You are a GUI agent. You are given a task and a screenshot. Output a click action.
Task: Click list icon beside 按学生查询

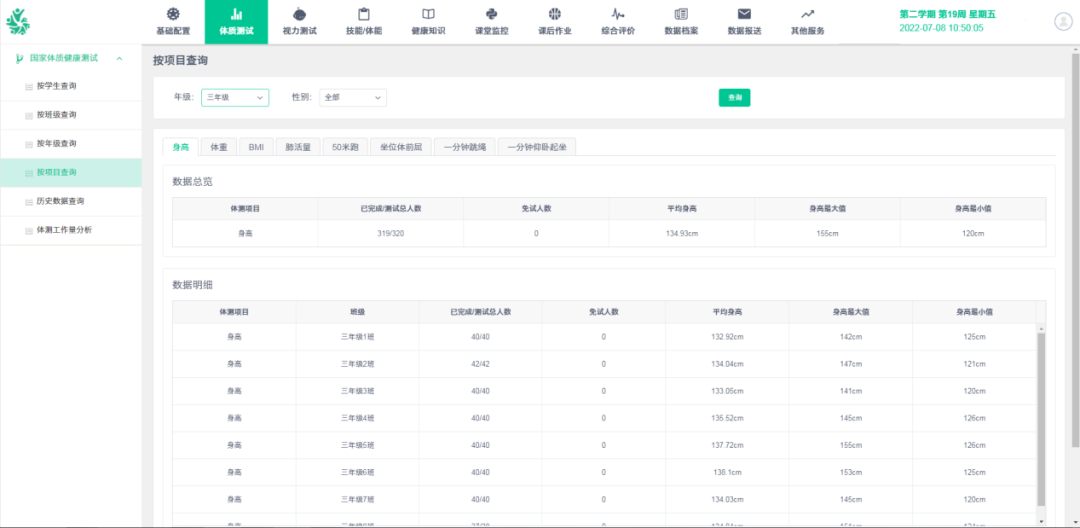pyautogui.click(x=29, y=87)
